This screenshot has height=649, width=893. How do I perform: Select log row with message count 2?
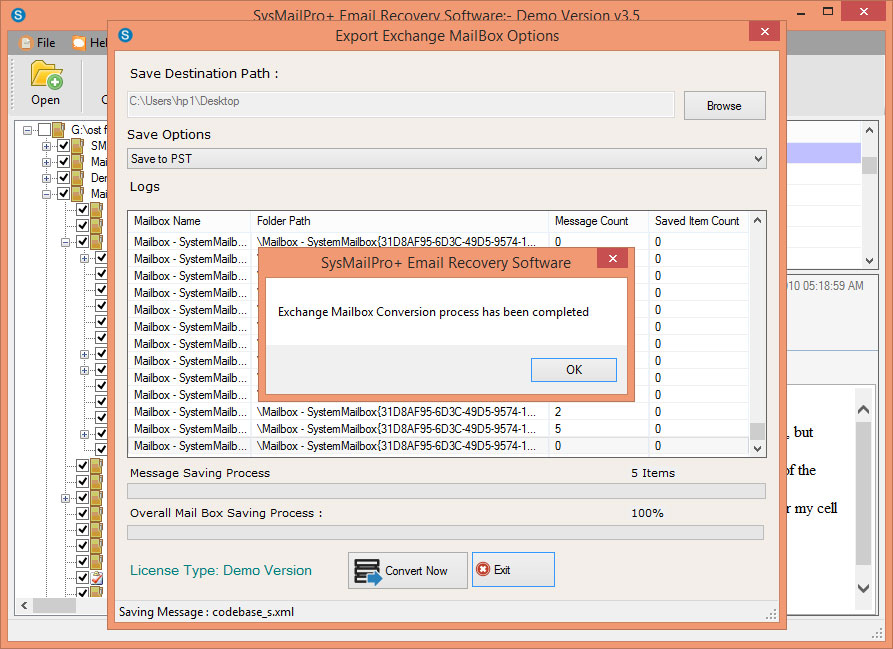[x=438, y=412]
